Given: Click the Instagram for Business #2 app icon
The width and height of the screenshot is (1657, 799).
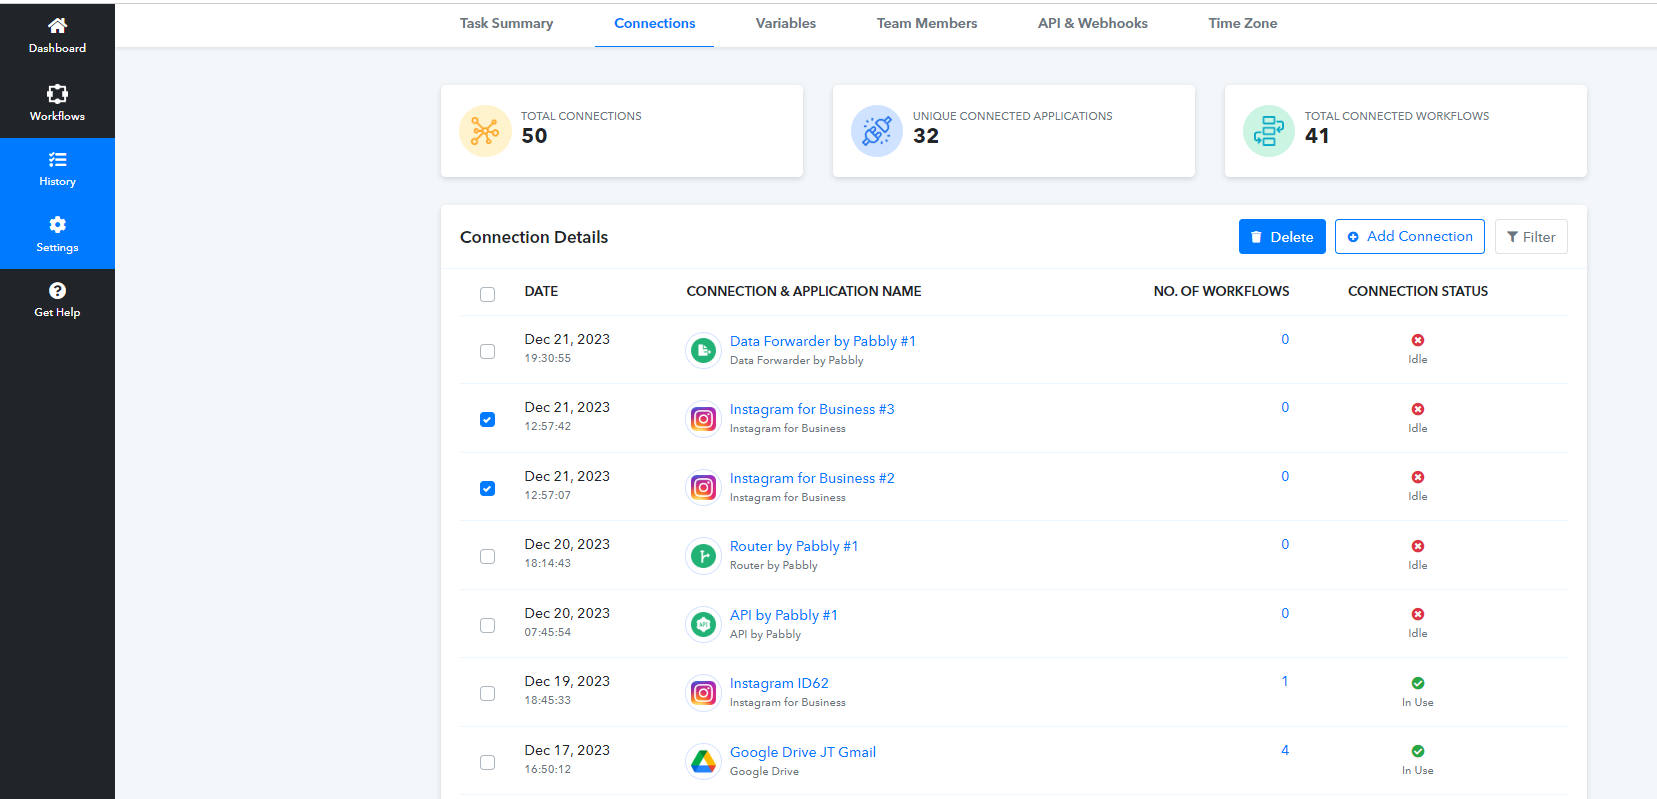Looking at the screenshot, I should tap(704, 487).
